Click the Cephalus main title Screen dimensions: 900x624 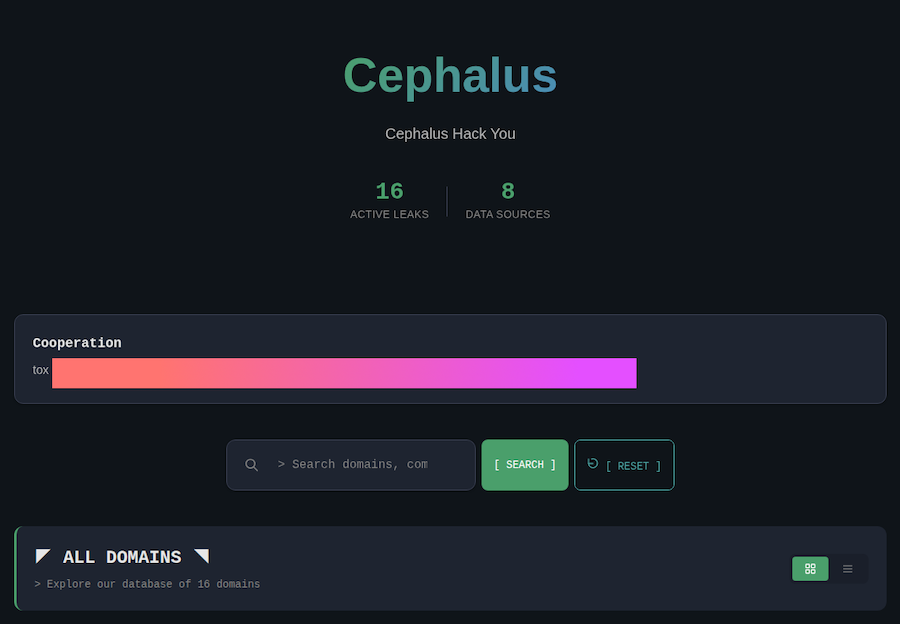(x=450, y=76)
